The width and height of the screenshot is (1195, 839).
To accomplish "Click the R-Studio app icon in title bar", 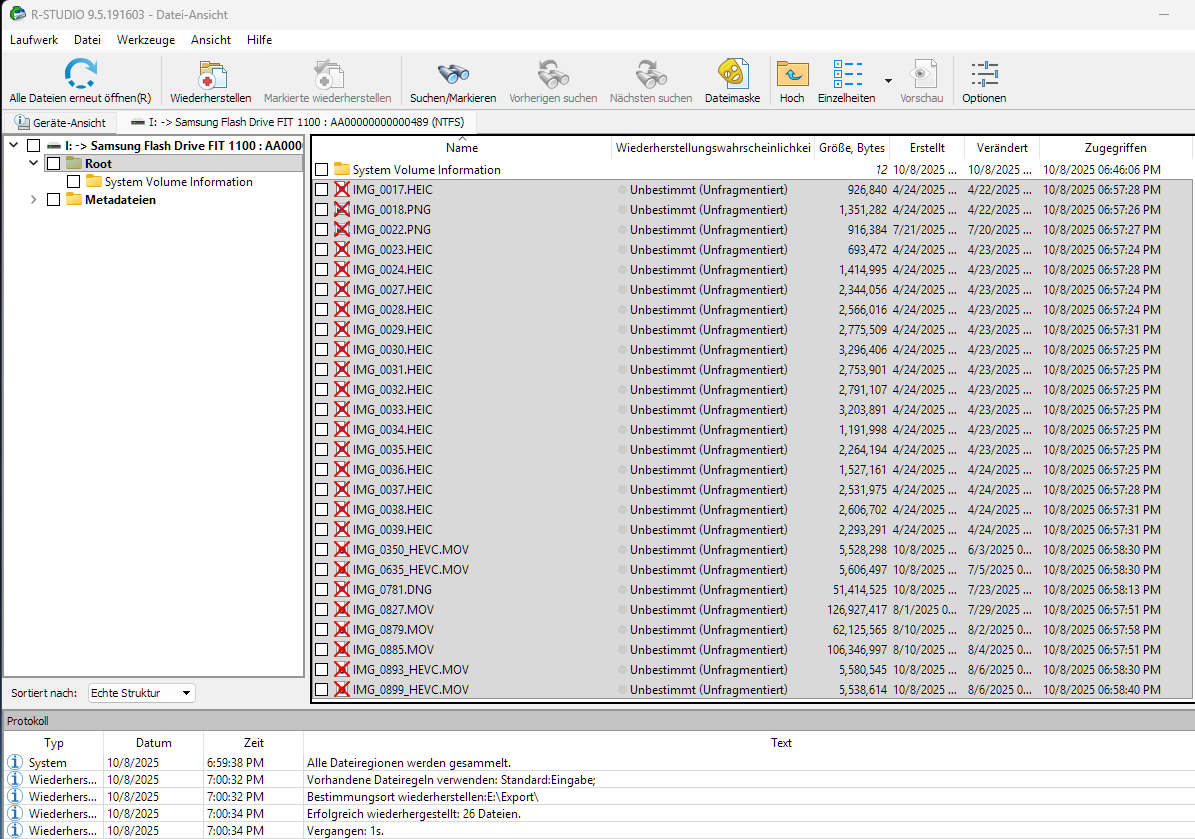I will (x=18, y=14).
